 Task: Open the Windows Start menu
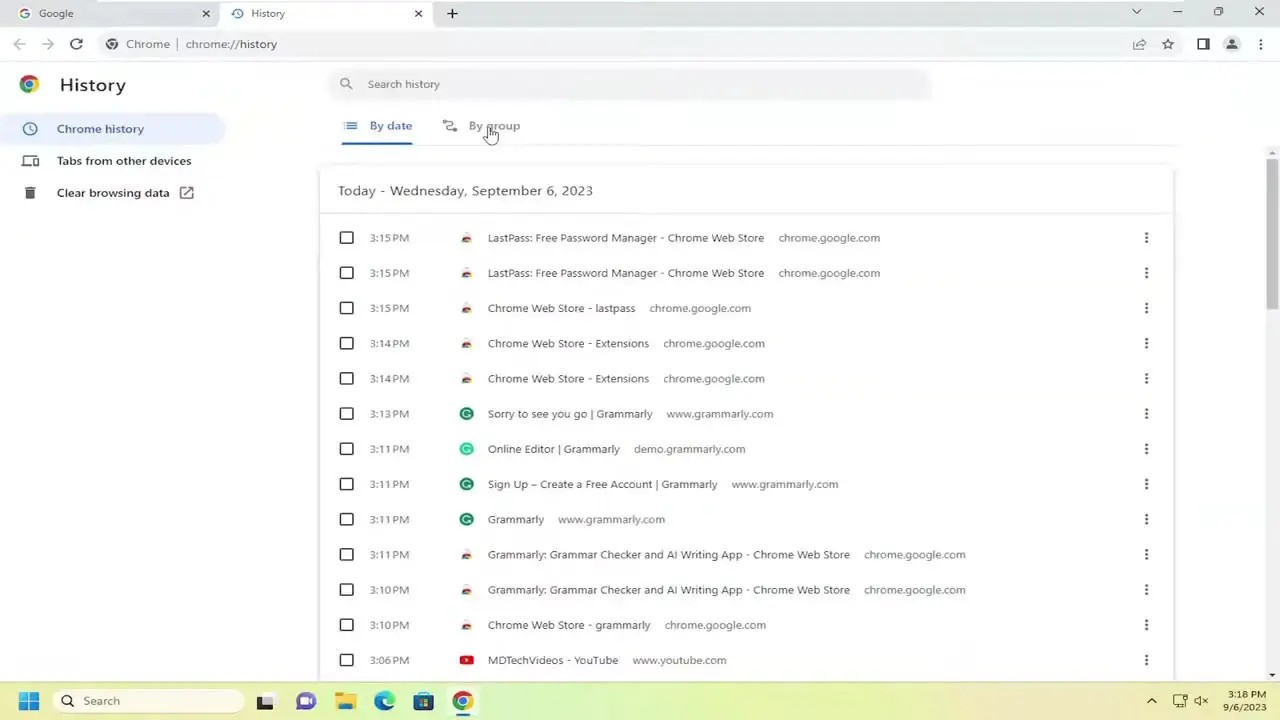(28, 701)
